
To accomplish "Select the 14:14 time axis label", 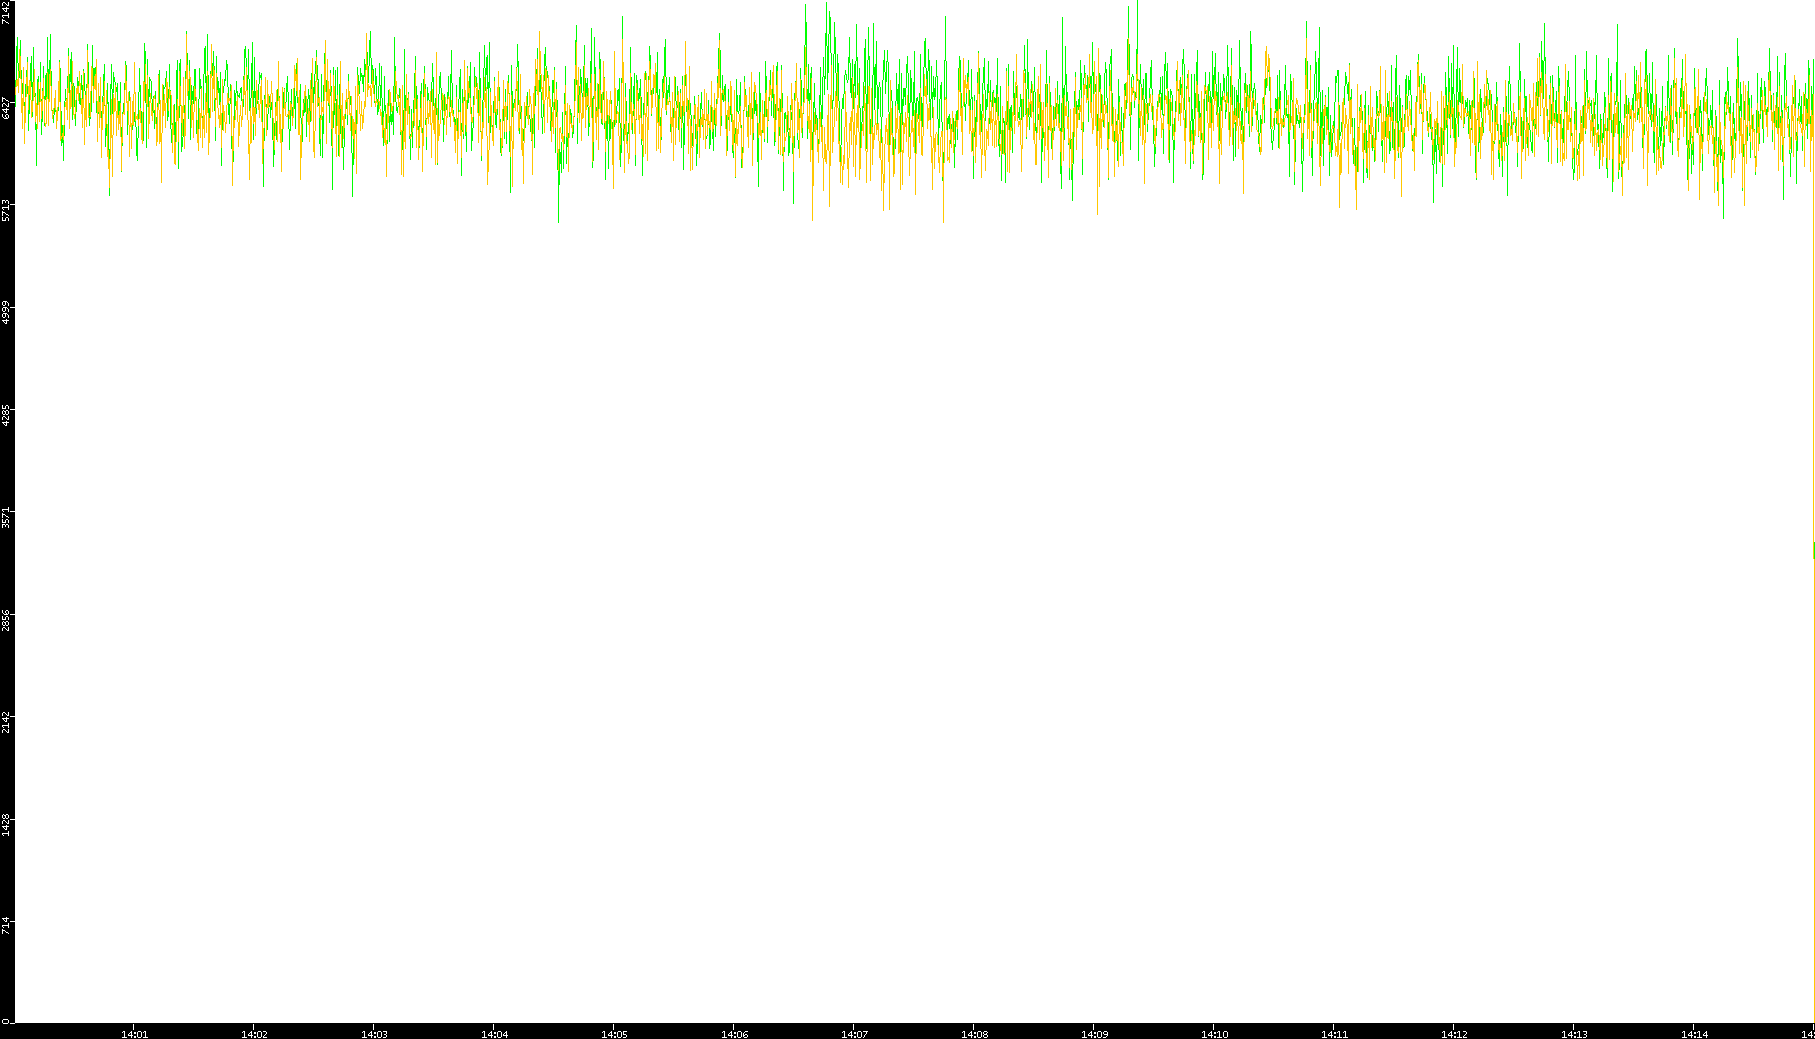I will click(x=1694, y=1034).
